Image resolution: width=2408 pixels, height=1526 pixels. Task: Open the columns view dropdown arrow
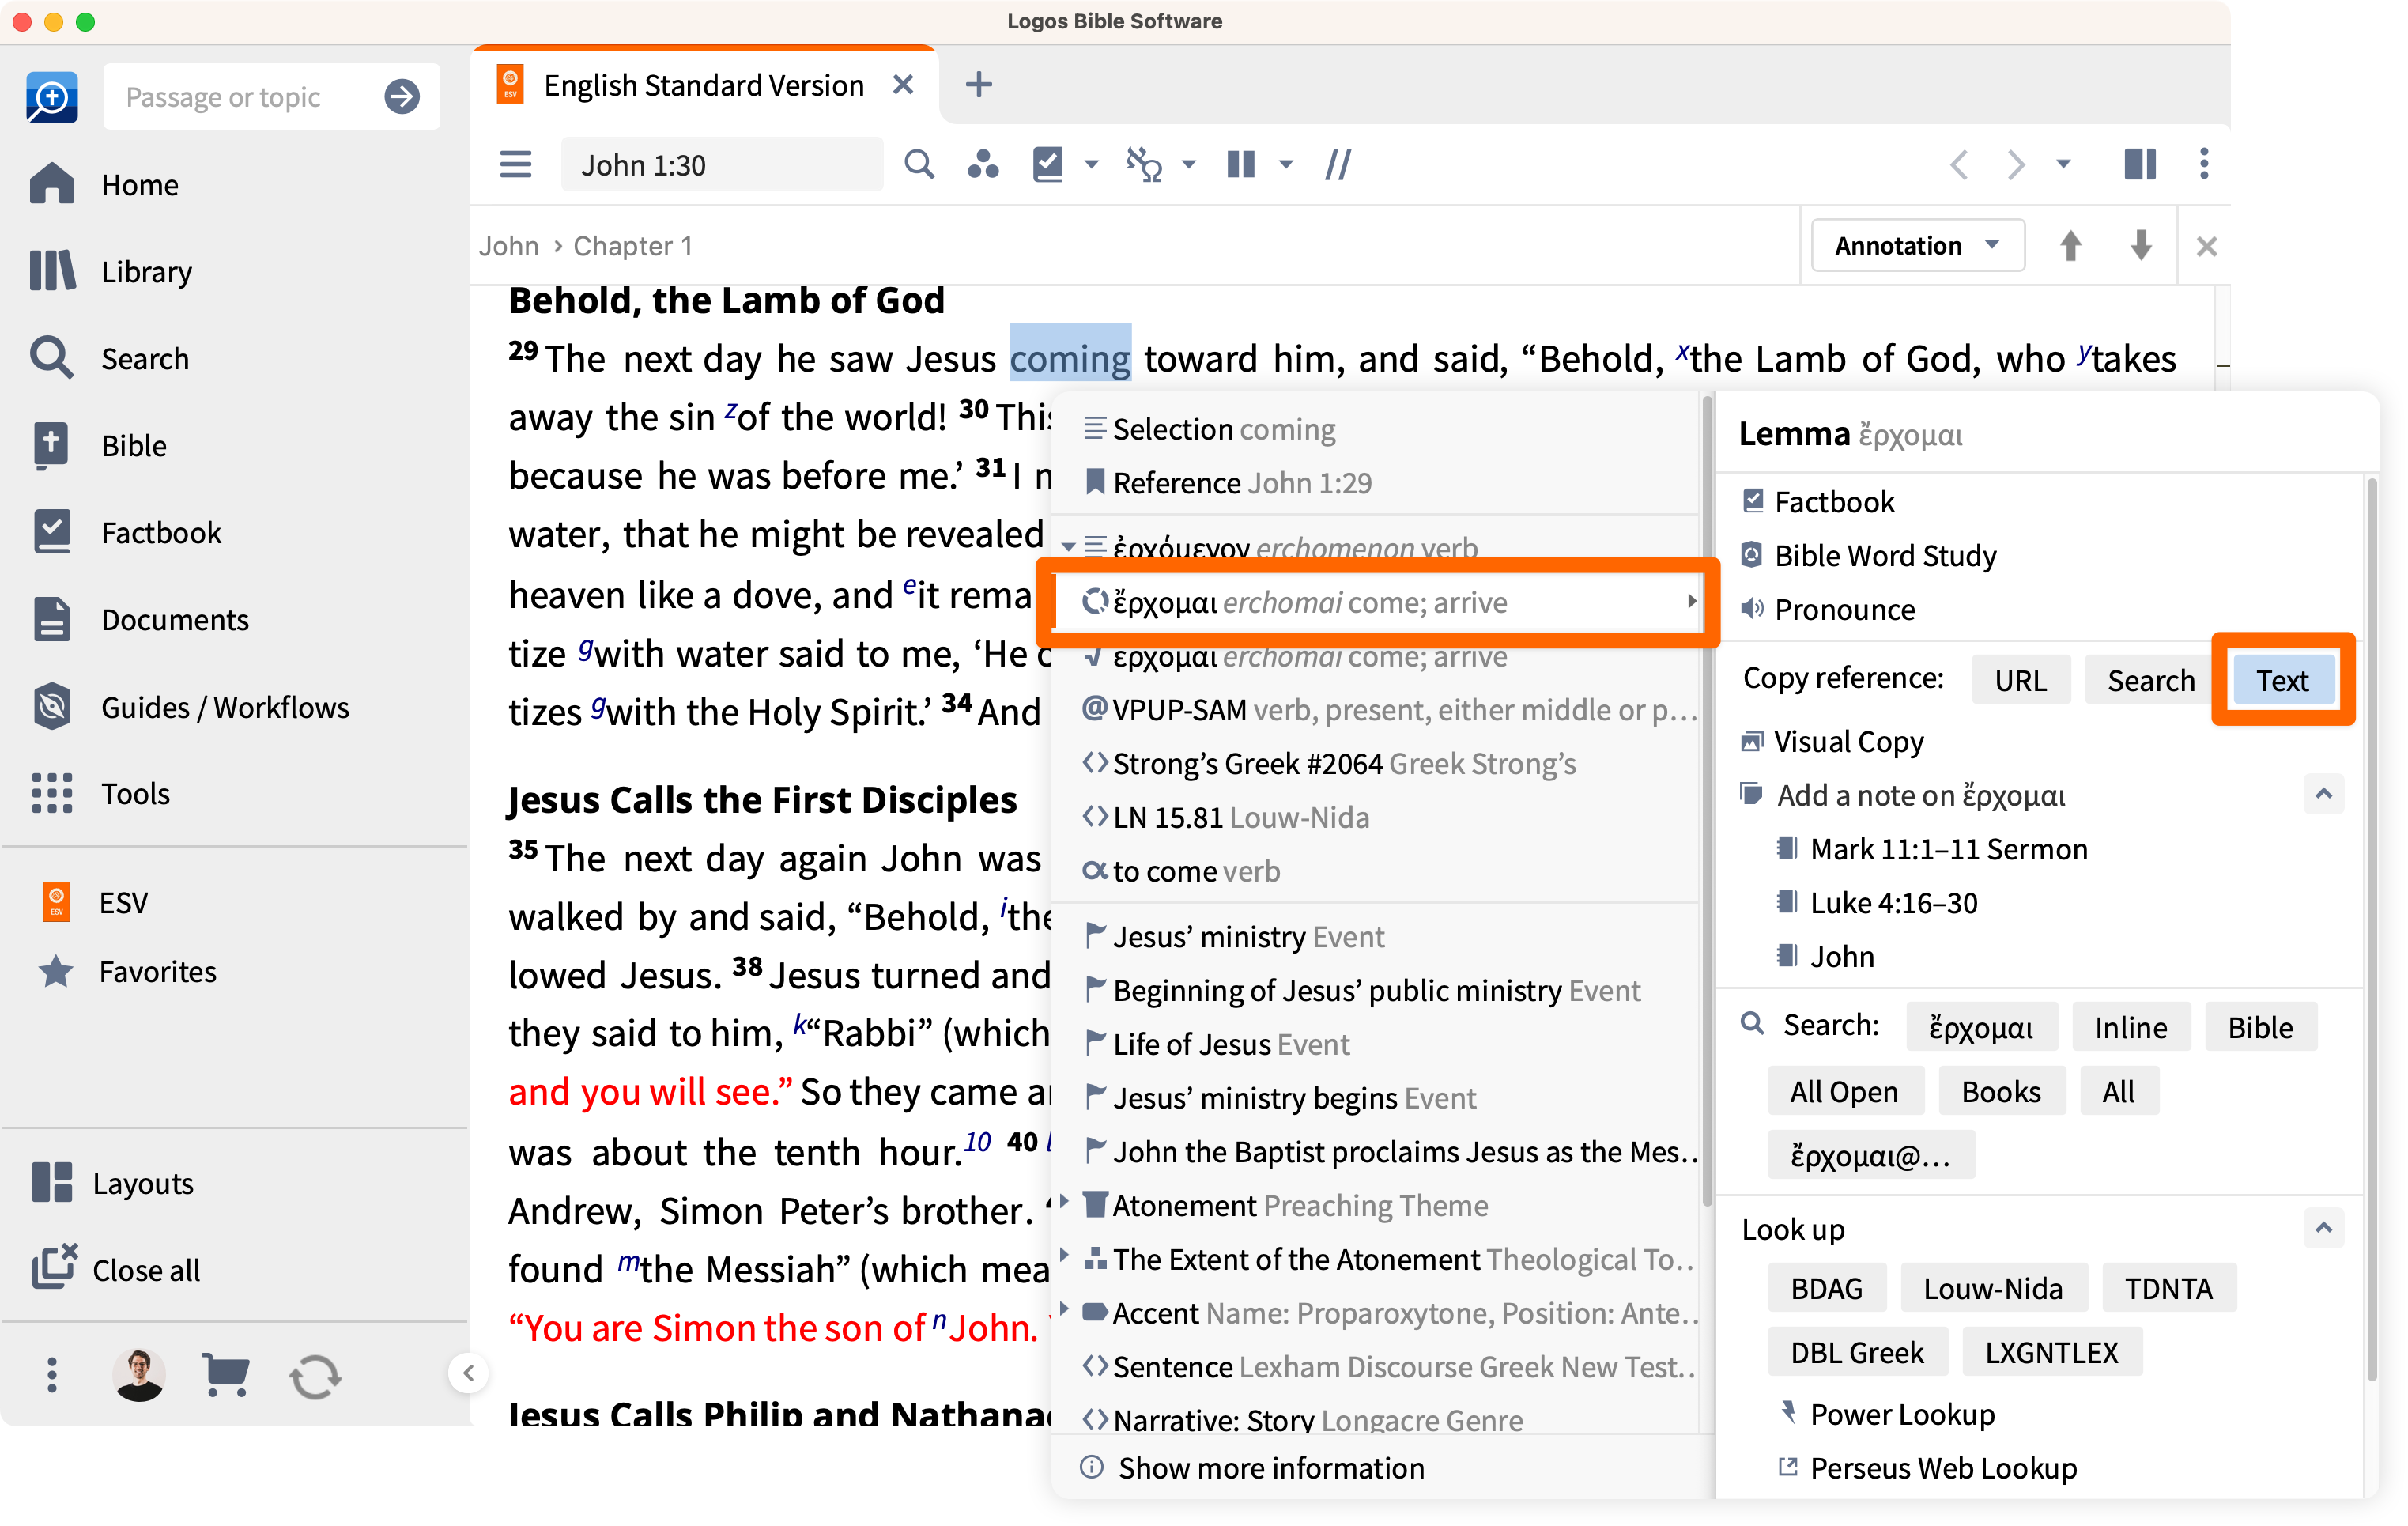(x=1286, y=164)
